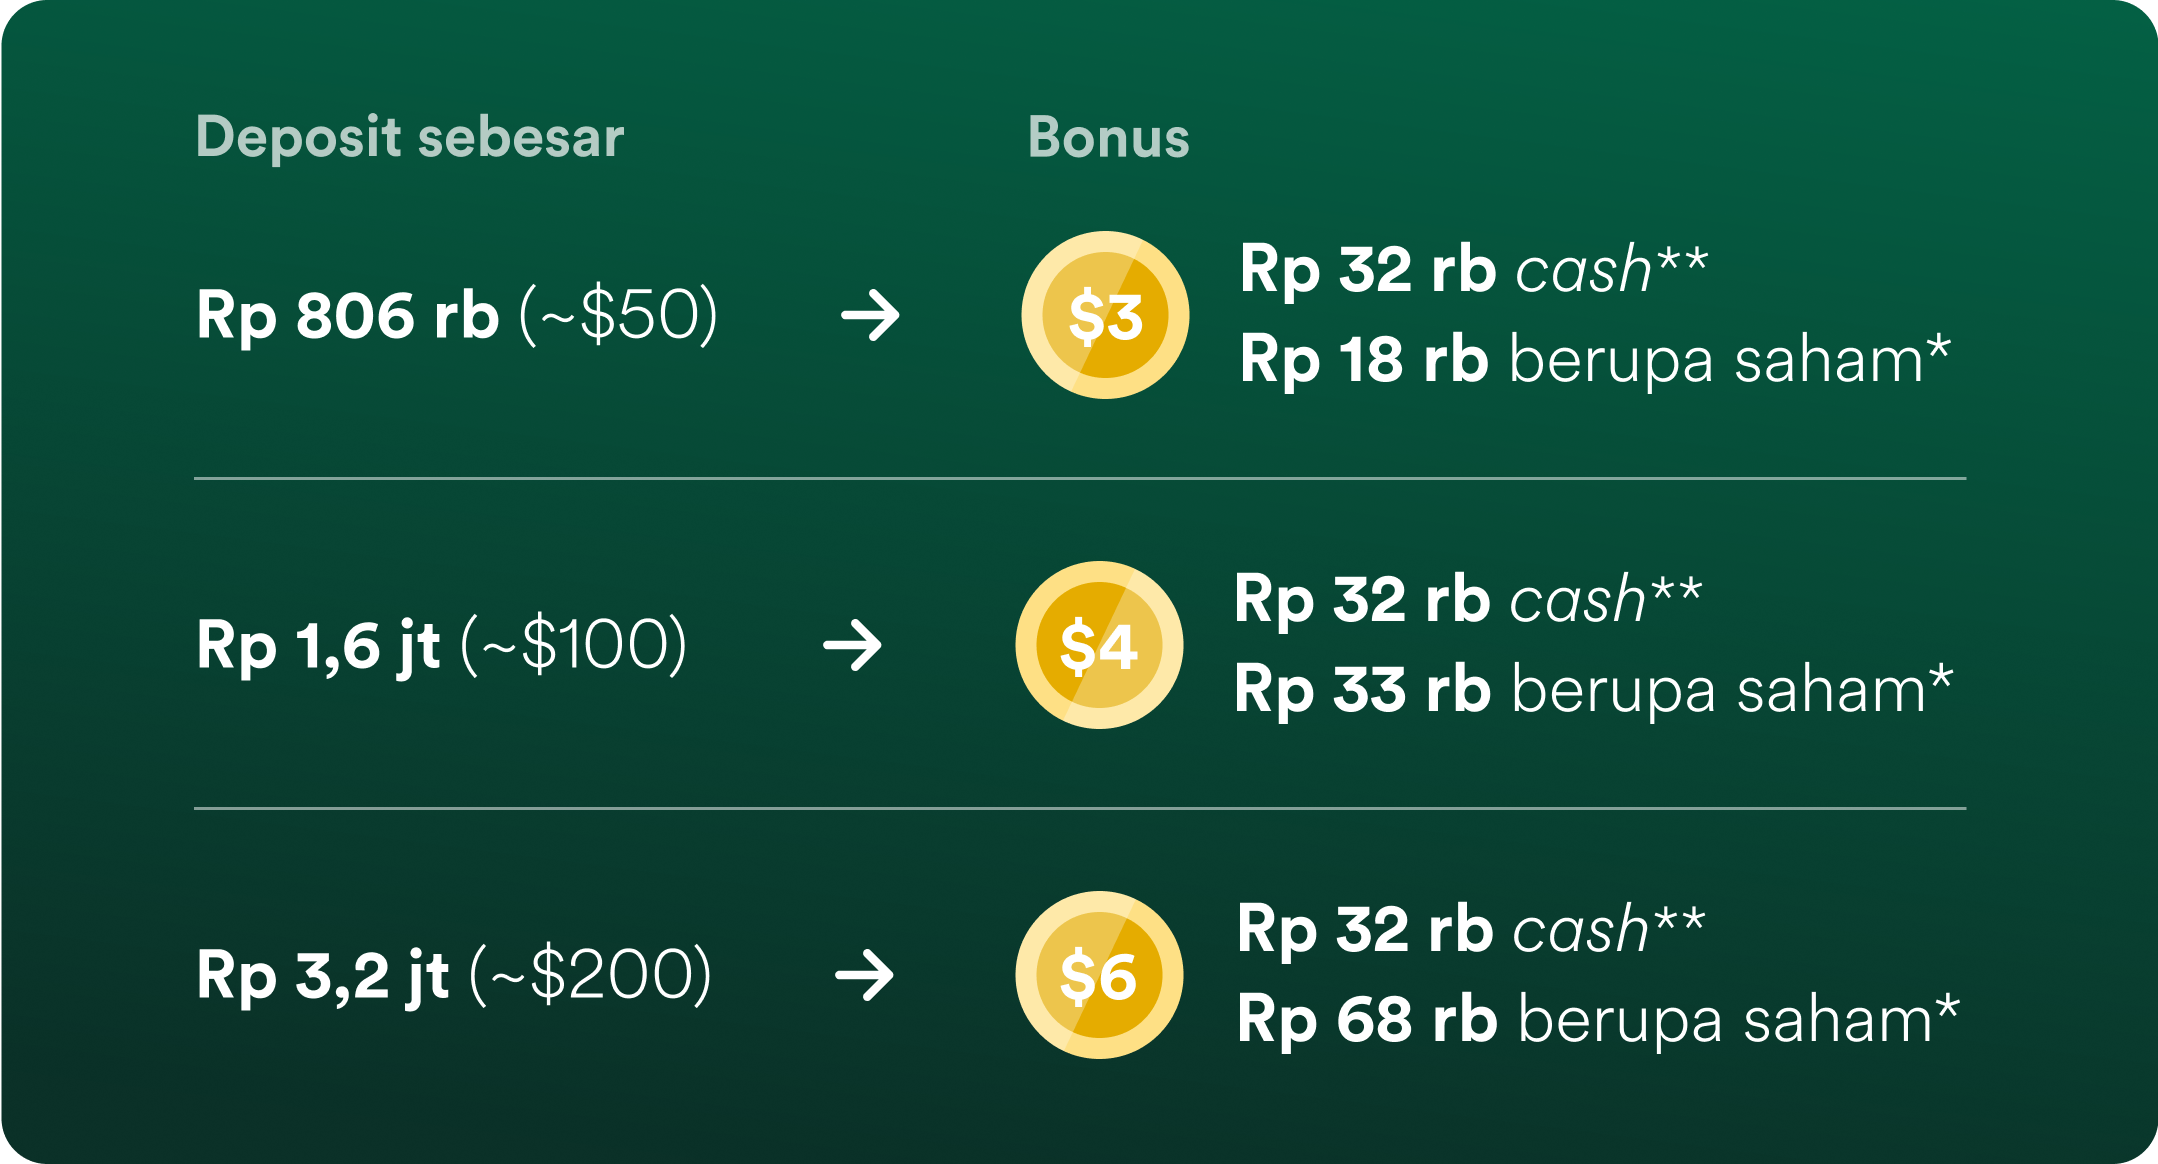Click the (~$200) dollar equivalent text
The image size is (2158, 1164).
(591, 976)
